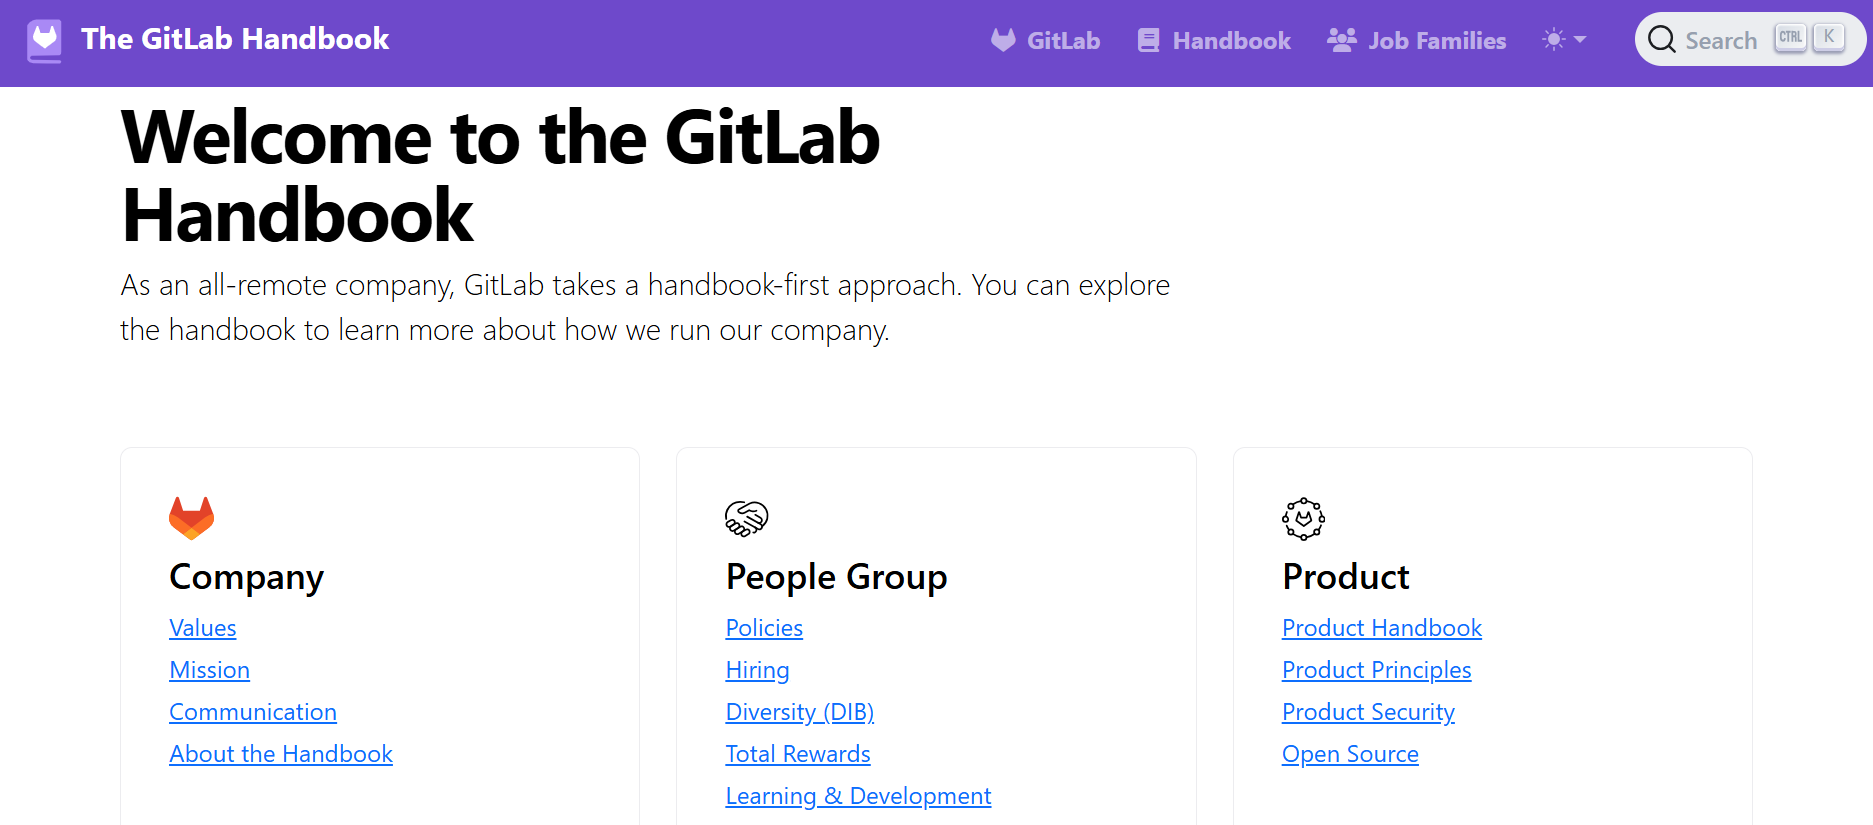Focus the Search input field
Viewport: 1873px width, 825px height.
[1721, 41]
